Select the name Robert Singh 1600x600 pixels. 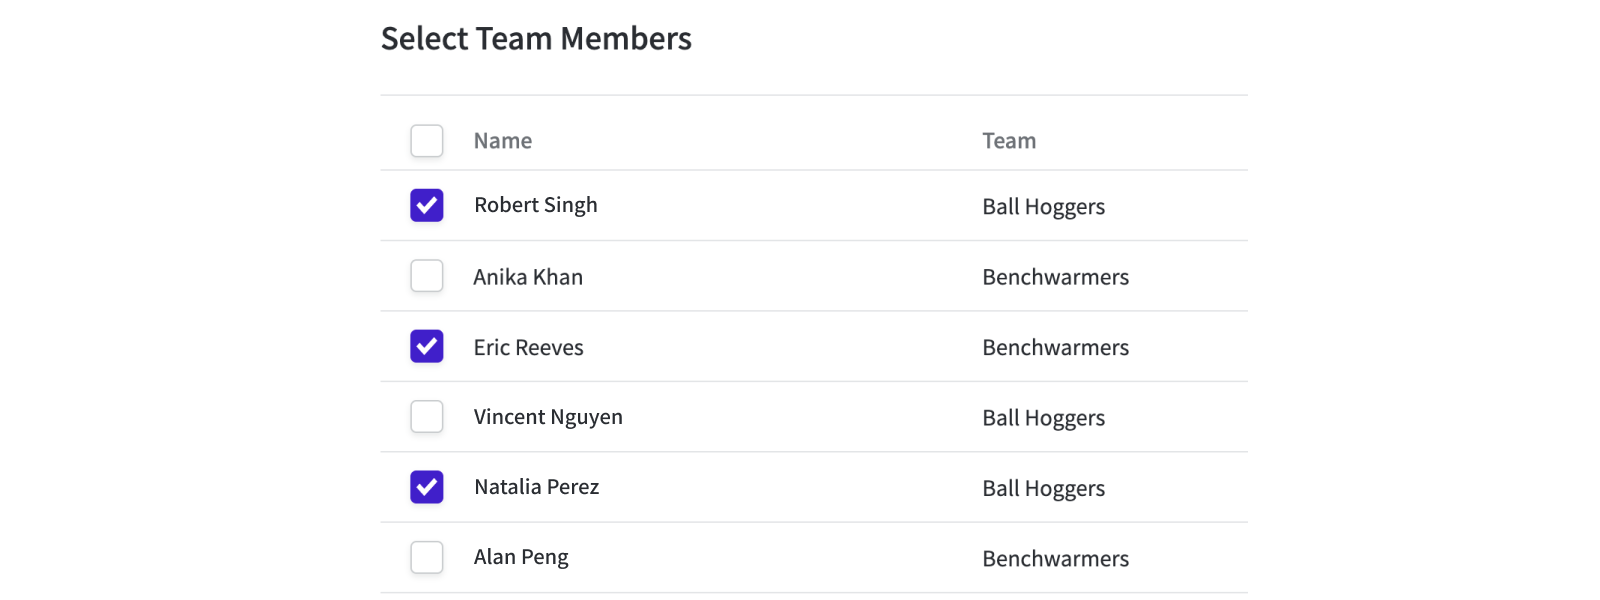pyautogui.click(x=536, y=205)
